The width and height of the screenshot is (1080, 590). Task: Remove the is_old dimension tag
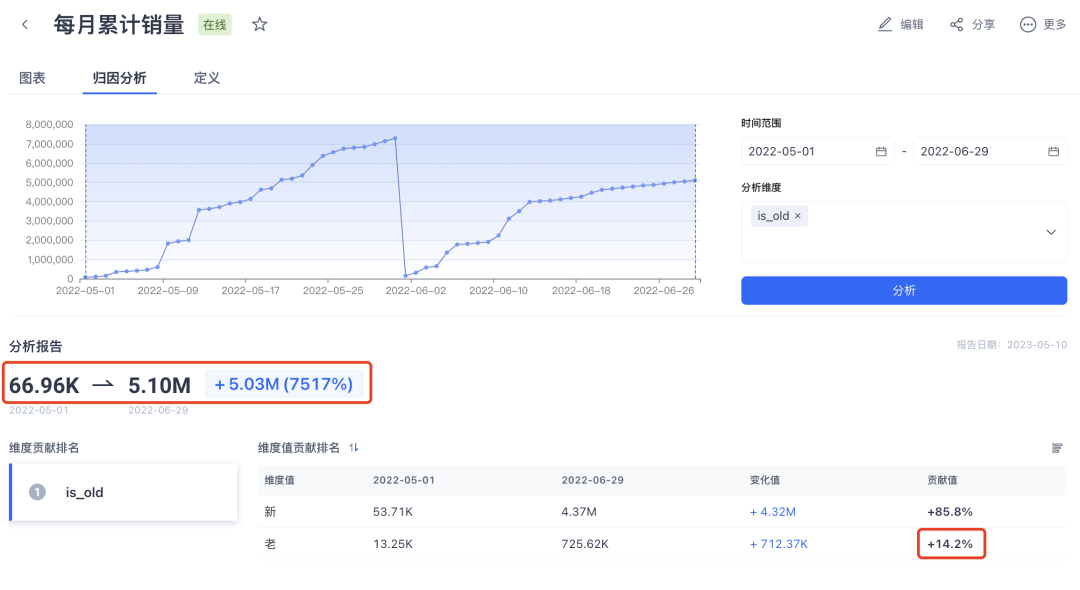(798, 216)
